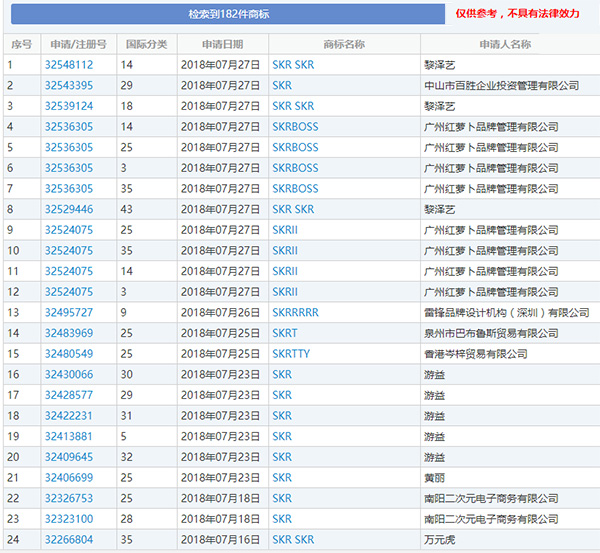Click the SKRTTY trademark name
This screenshot has width=600, height=553.
291,354
